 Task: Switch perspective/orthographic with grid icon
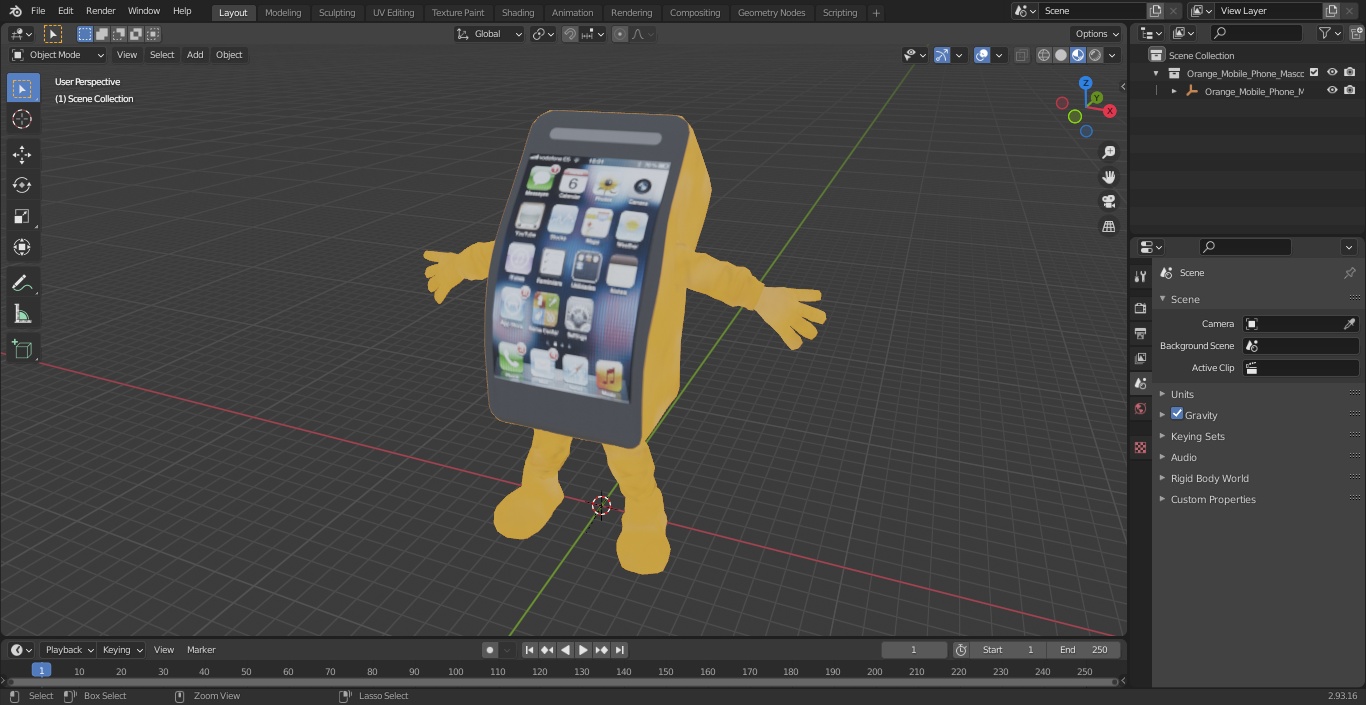coord(1109,227)
